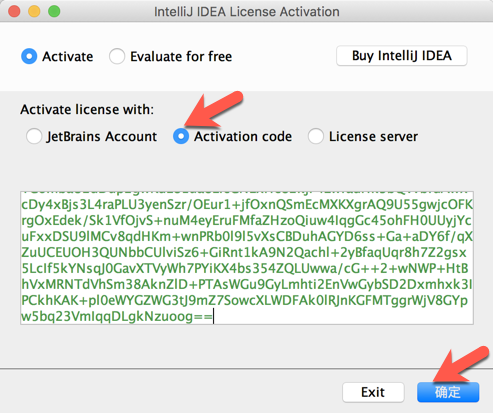Click the Exit button
493x413 pixels.
(373, 392)
